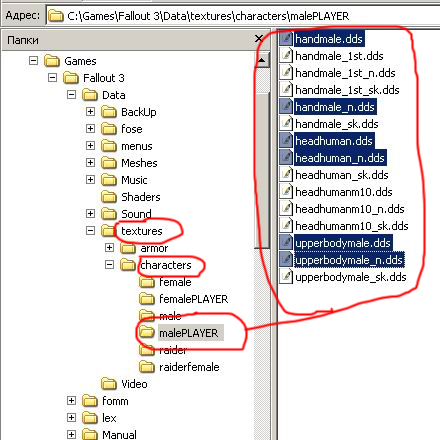Expand the BackUp folder node
Viewport: 440px width, 440px height.
90,111
